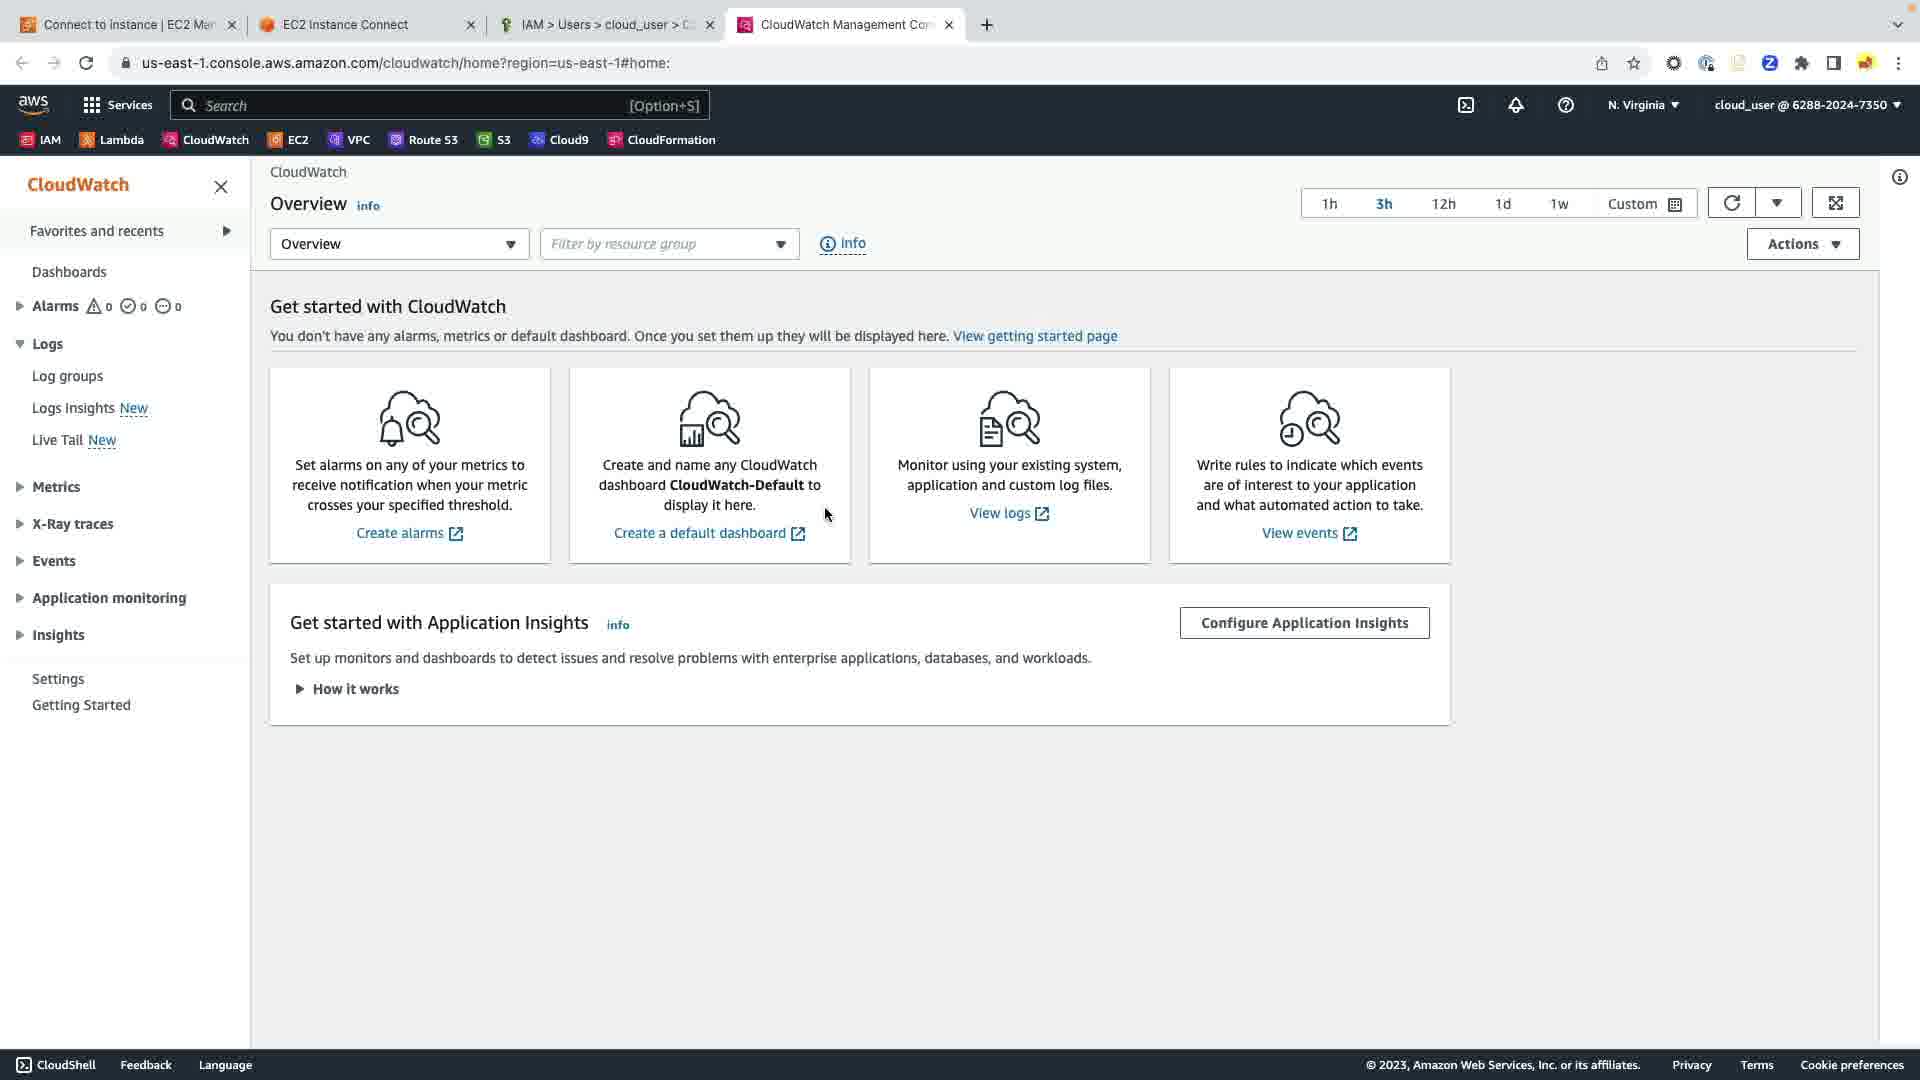Select the 1w time range
1920x1080 pixels.
pyautogui.click(x=1558, y=204)
